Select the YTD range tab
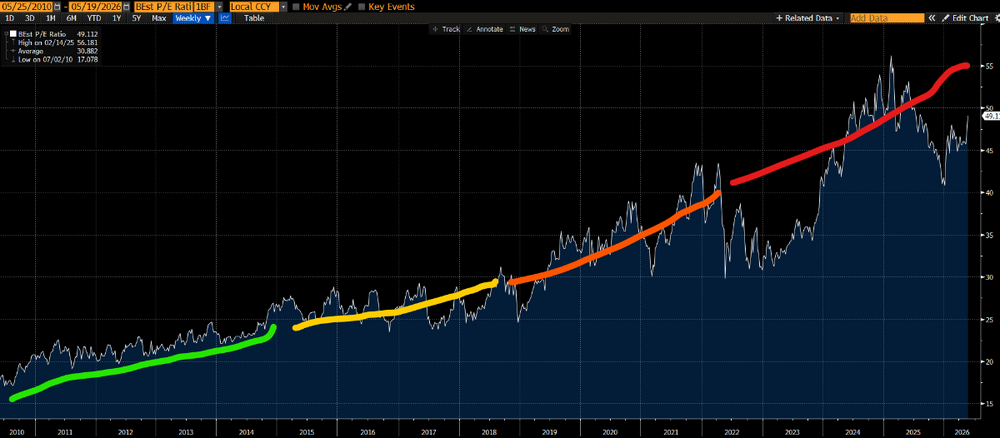Viewport: 1000px width, 438px height. tap(94, 18)
